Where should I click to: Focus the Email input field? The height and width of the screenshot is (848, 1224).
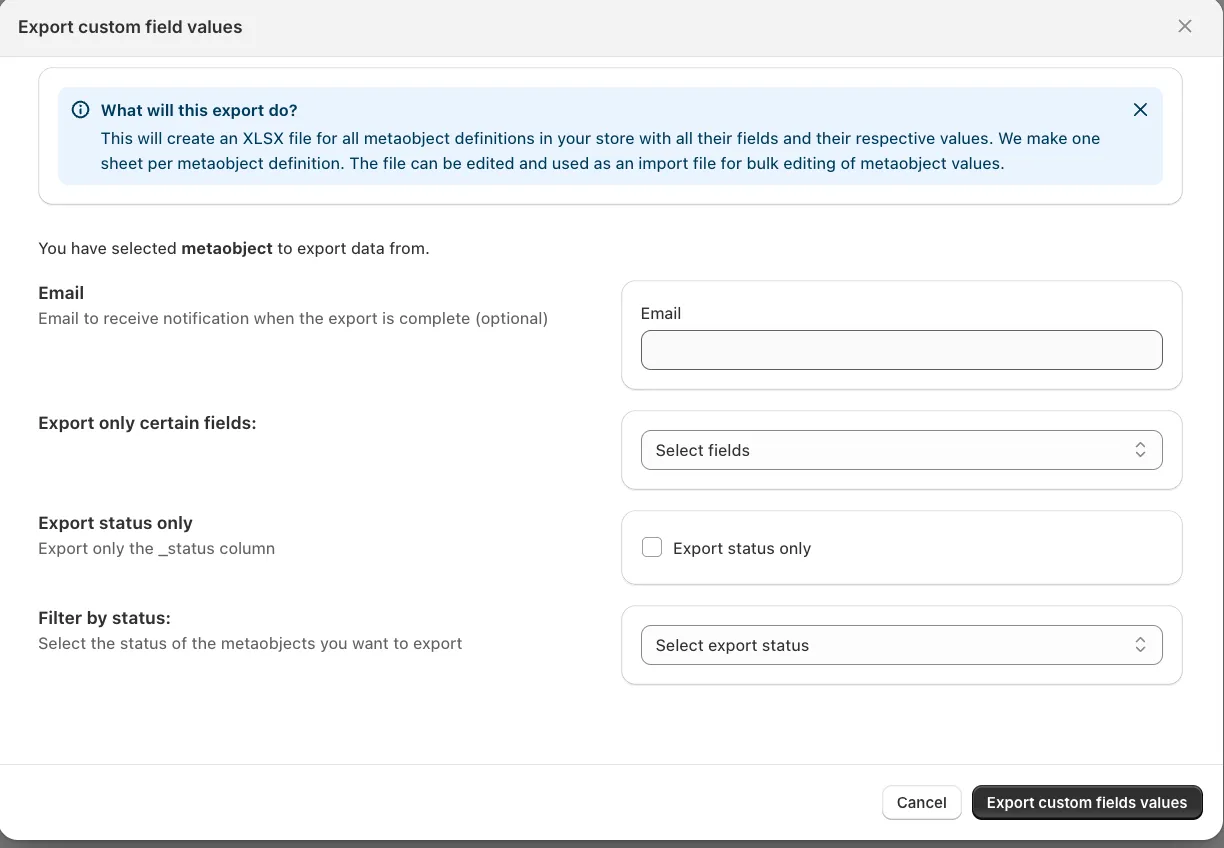point(901,350)
